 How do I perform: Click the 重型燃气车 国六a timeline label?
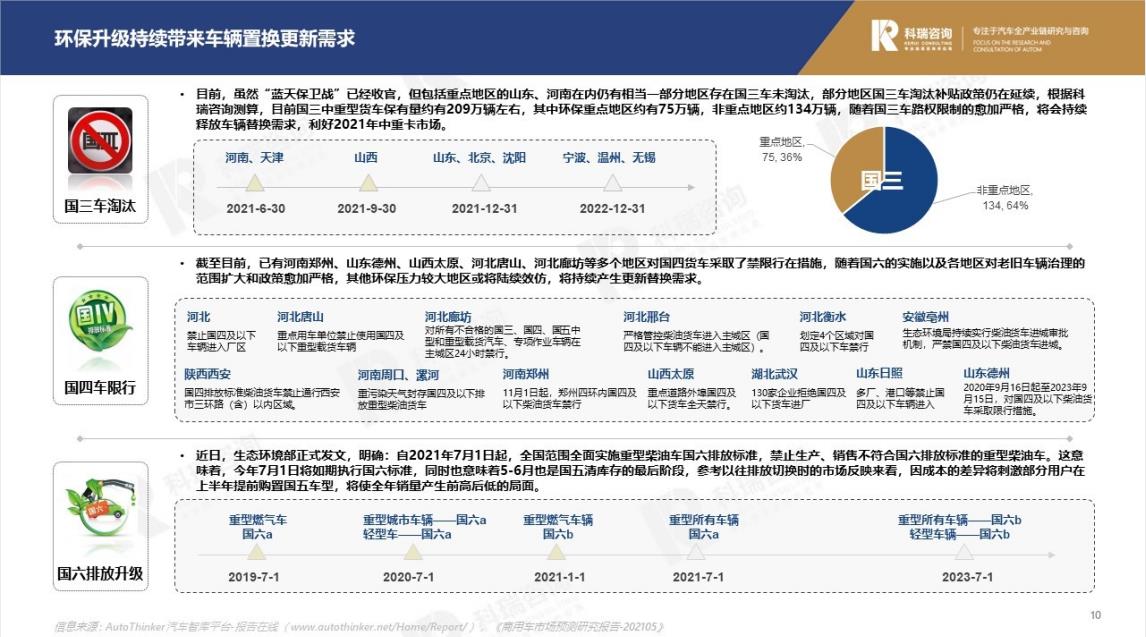pos(257,527)
